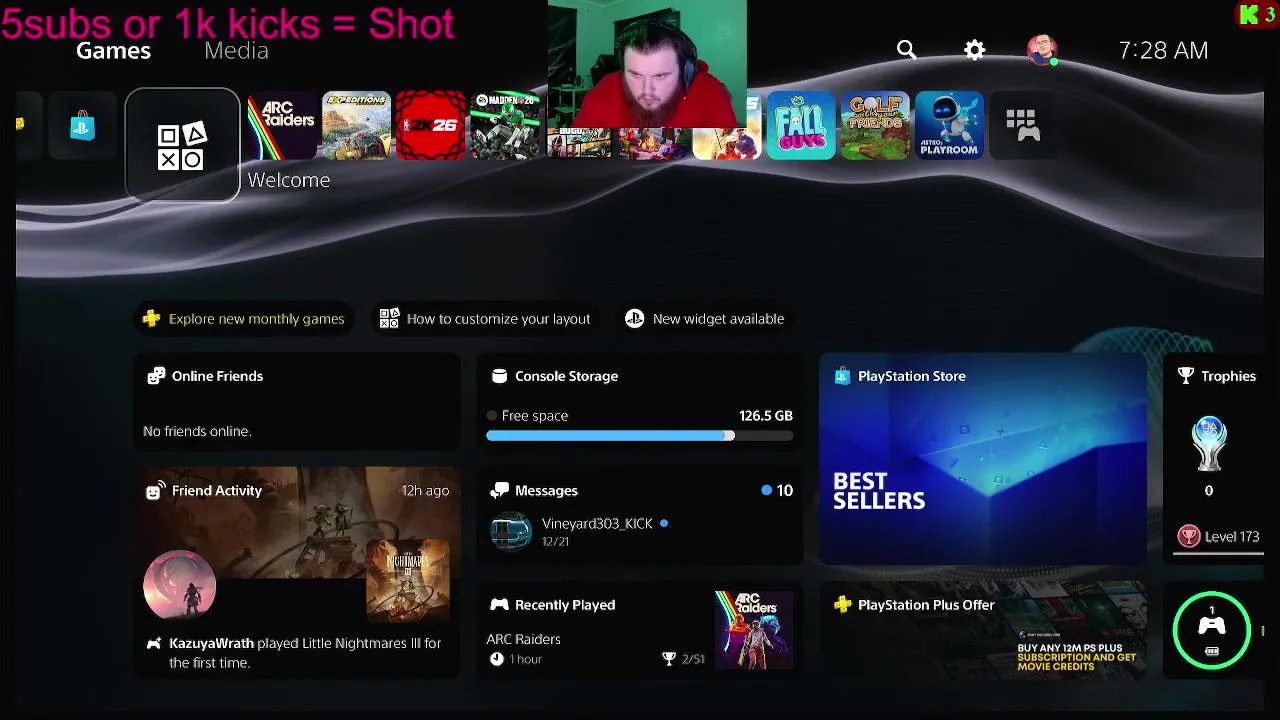Select the Games tab
1280x720 pixels.
113,51
